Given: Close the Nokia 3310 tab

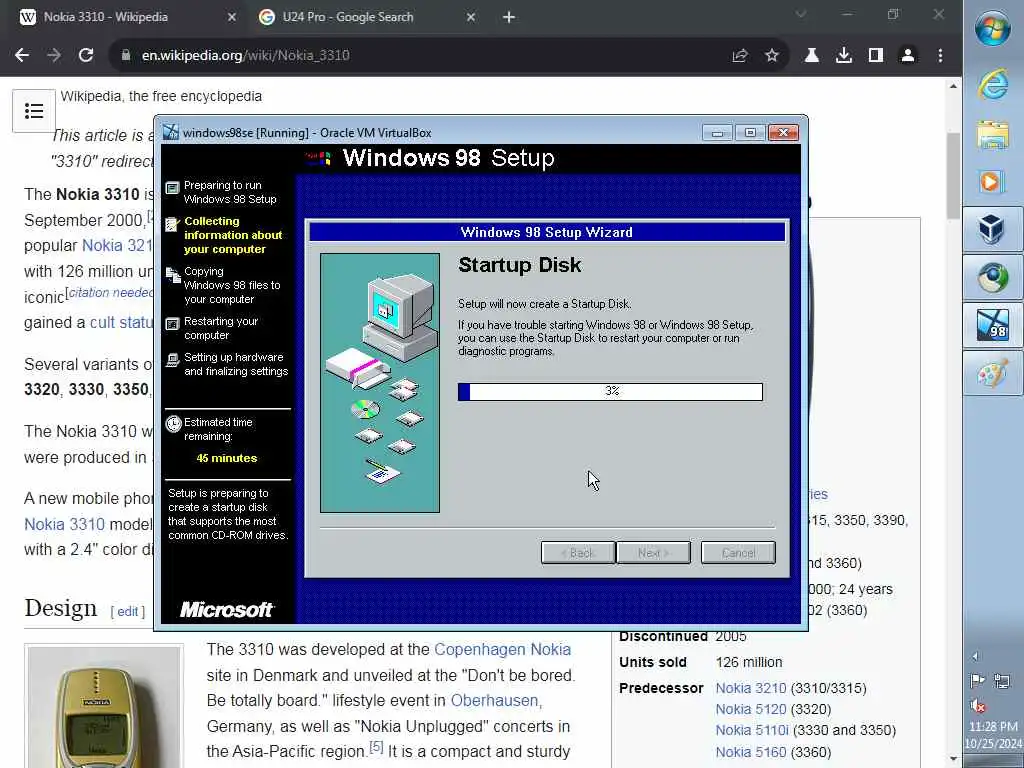Looking at the screenshot, I should pos(231,18).
